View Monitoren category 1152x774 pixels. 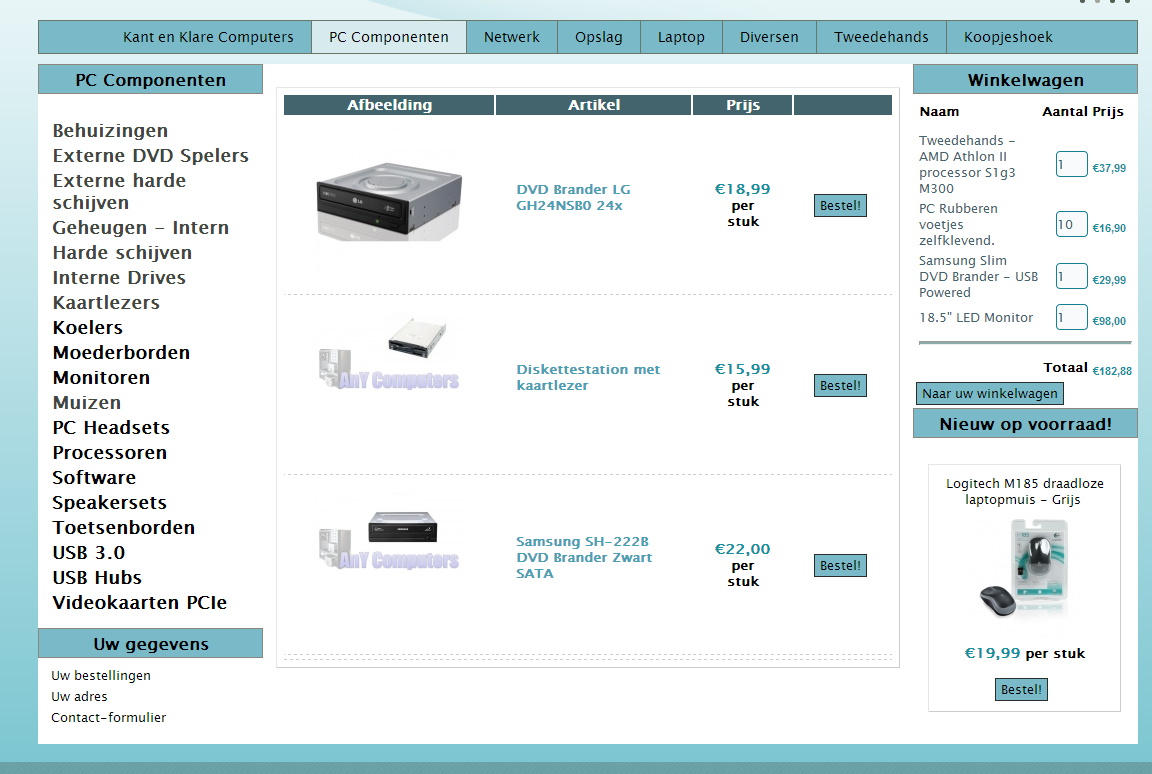point(101,377)
